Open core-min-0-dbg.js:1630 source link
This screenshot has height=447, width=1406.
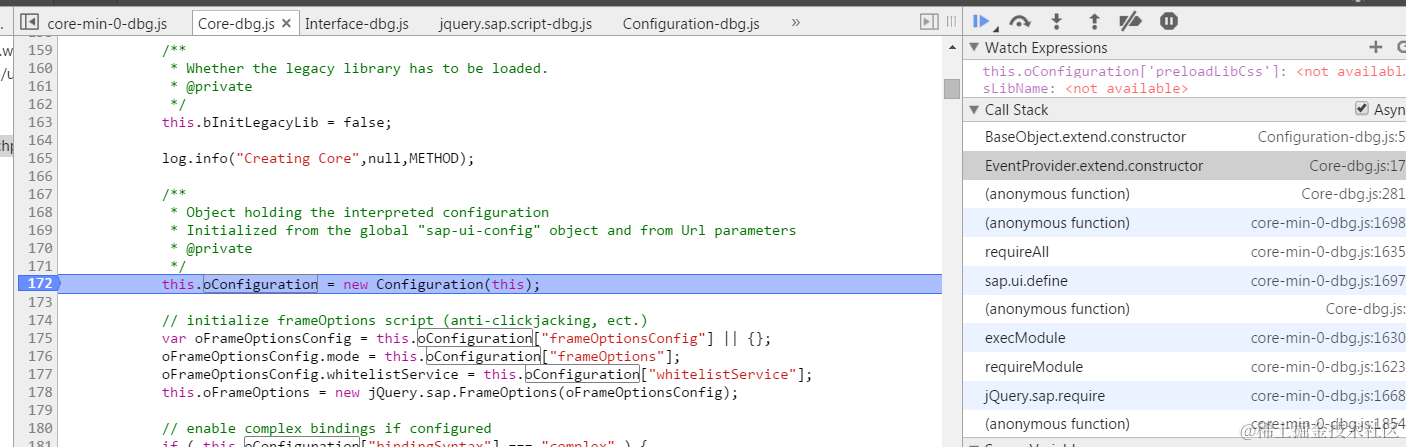click(1328, 338)
